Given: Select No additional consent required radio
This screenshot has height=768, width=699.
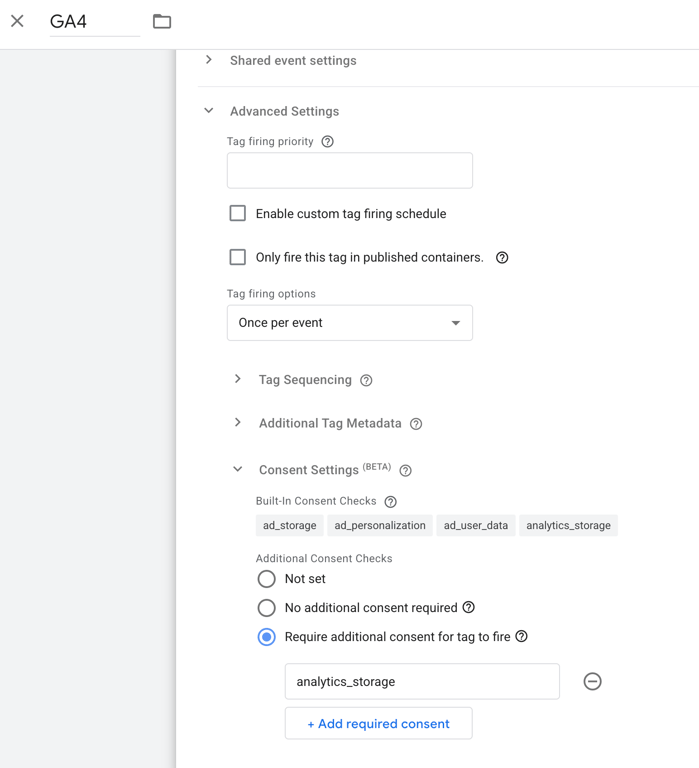Looking at the screenshot, I should pyautogui.click(x=266, y=608).
